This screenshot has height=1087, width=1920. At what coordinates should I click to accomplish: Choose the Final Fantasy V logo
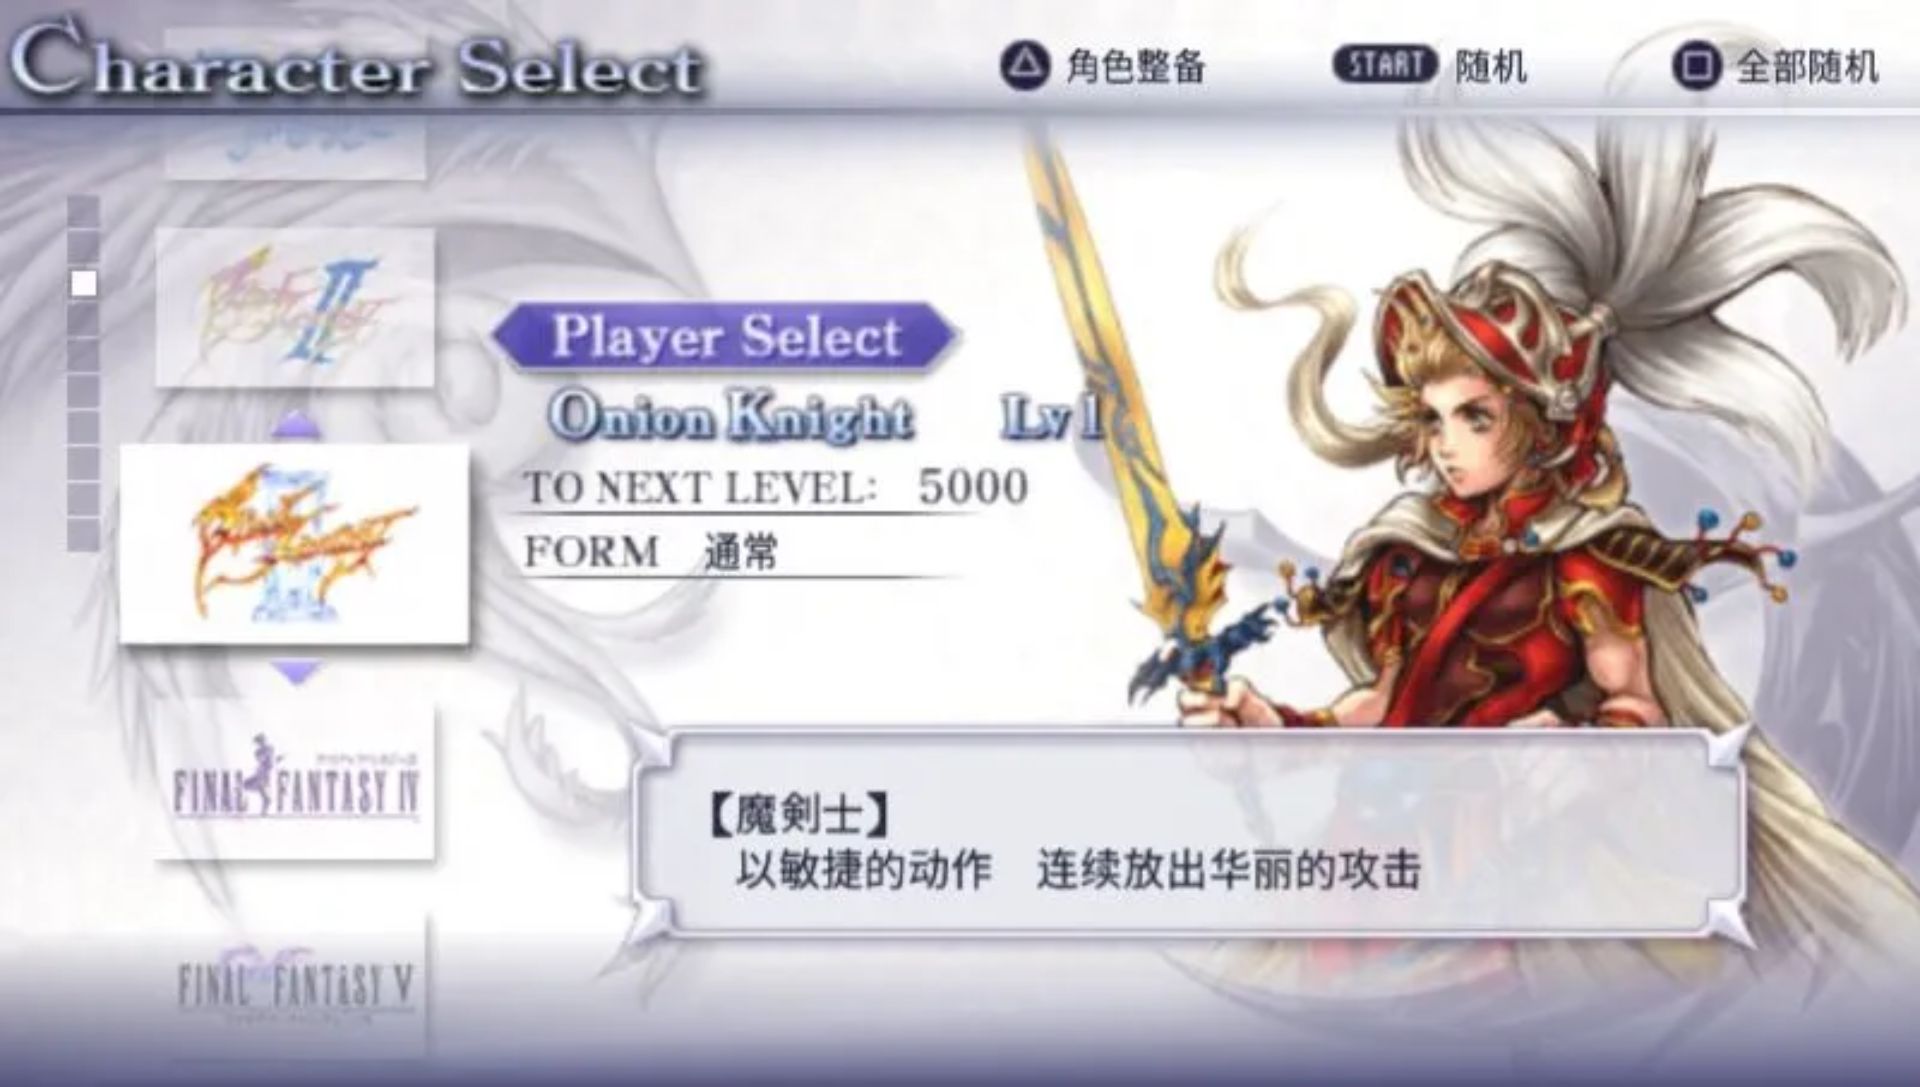295,985
